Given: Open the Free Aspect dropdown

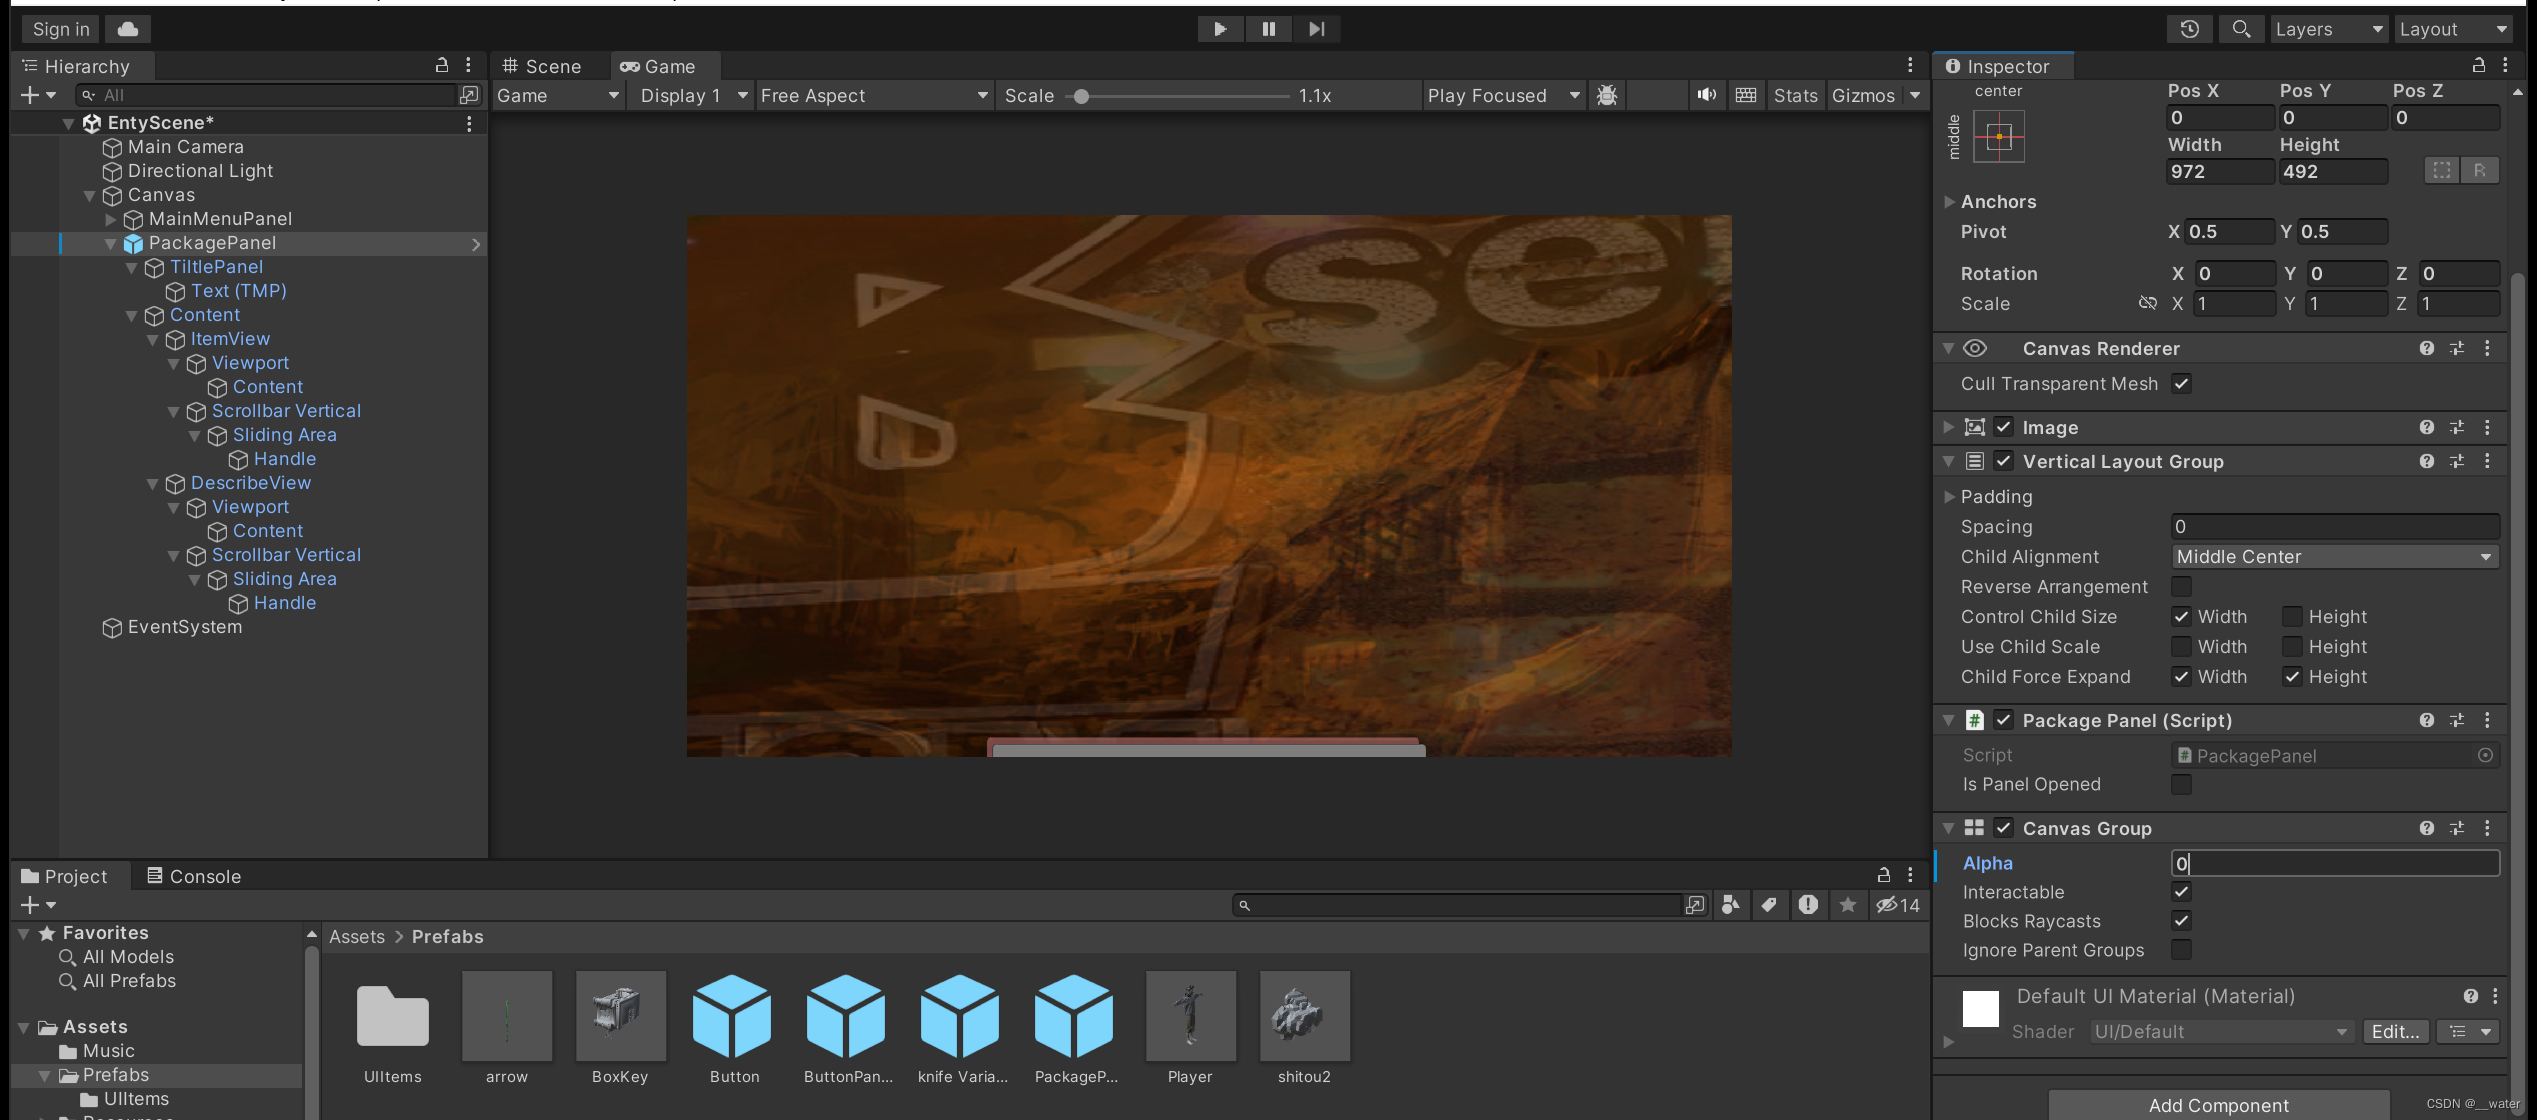Looking at the screenshot, I should pyautogui.click(x=873, y=95).
